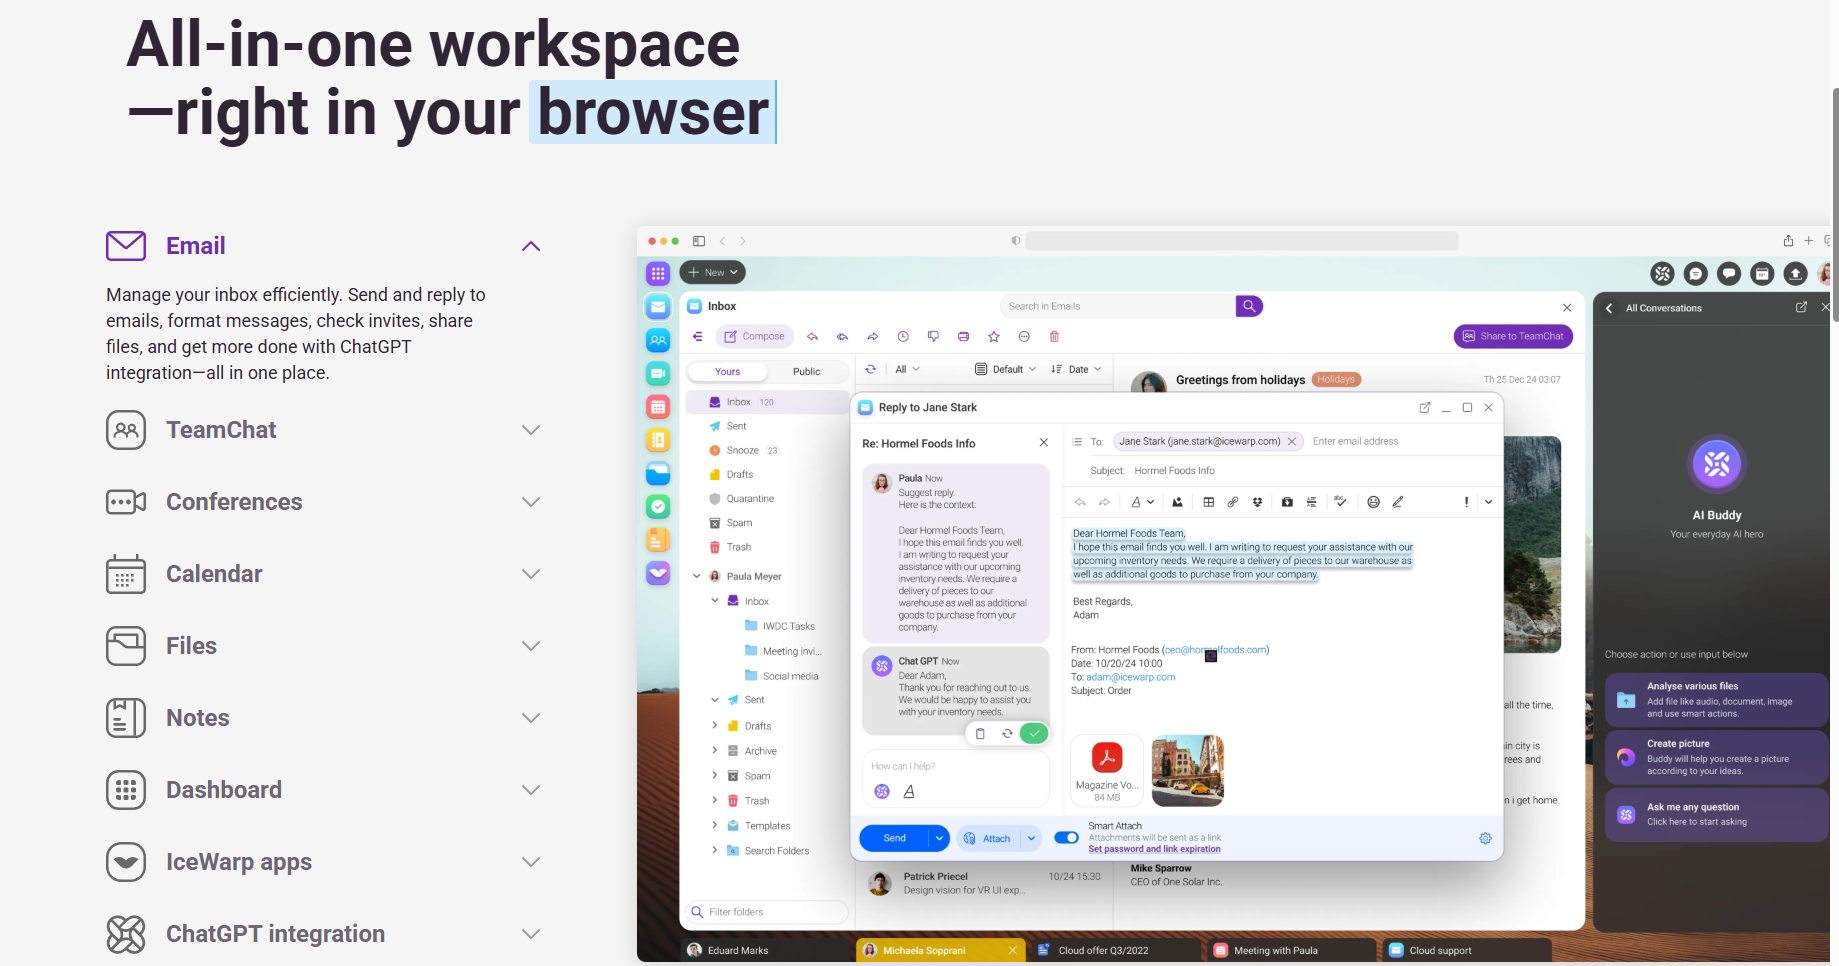Print the email using the printer icon
Screen dimensions: 1839x966
click(x=963, y=337)
